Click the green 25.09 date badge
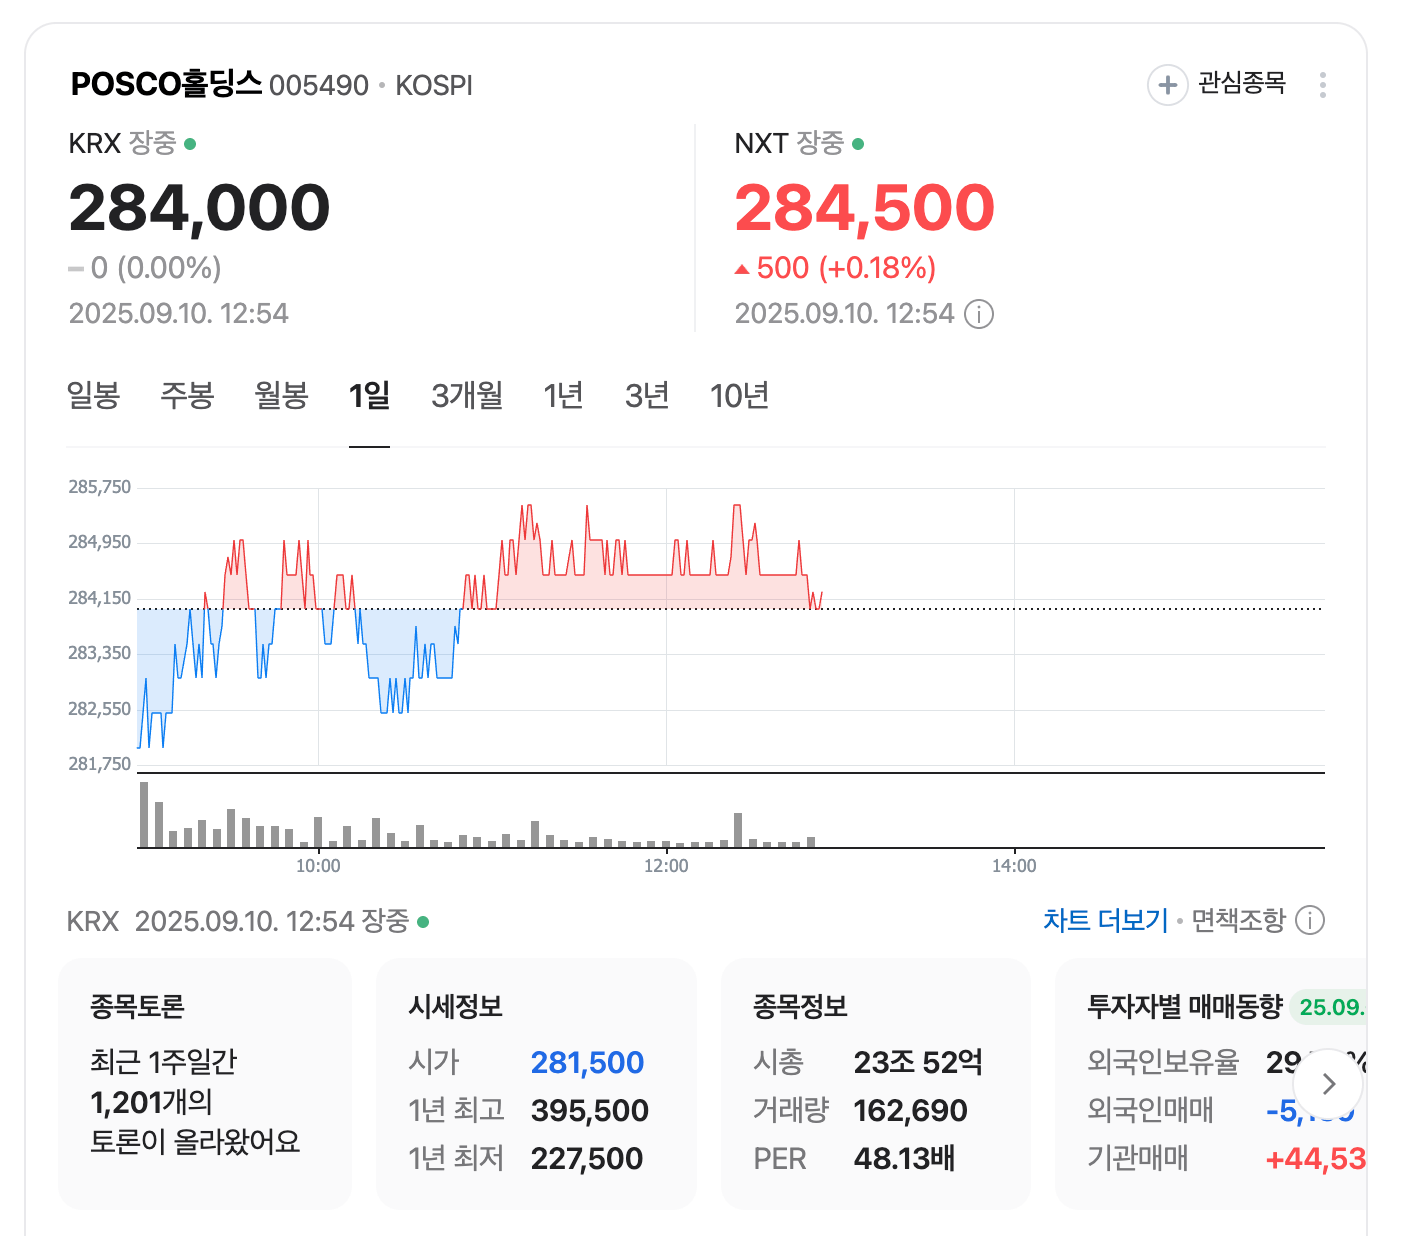Screen dimensions: 1412x1236 [x=1334, y=1008]
